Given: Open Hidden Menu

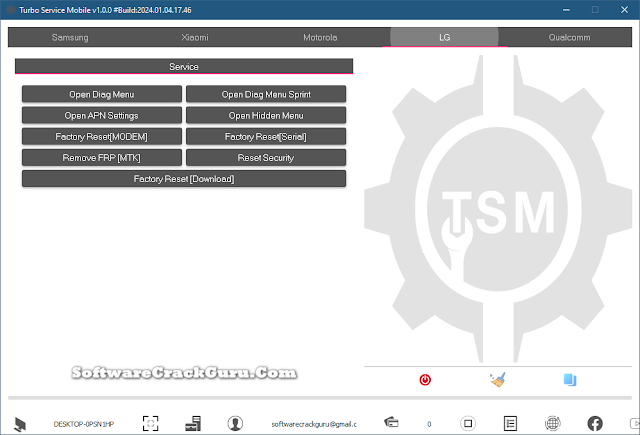Looking at the screenshot, I should 266,115.
